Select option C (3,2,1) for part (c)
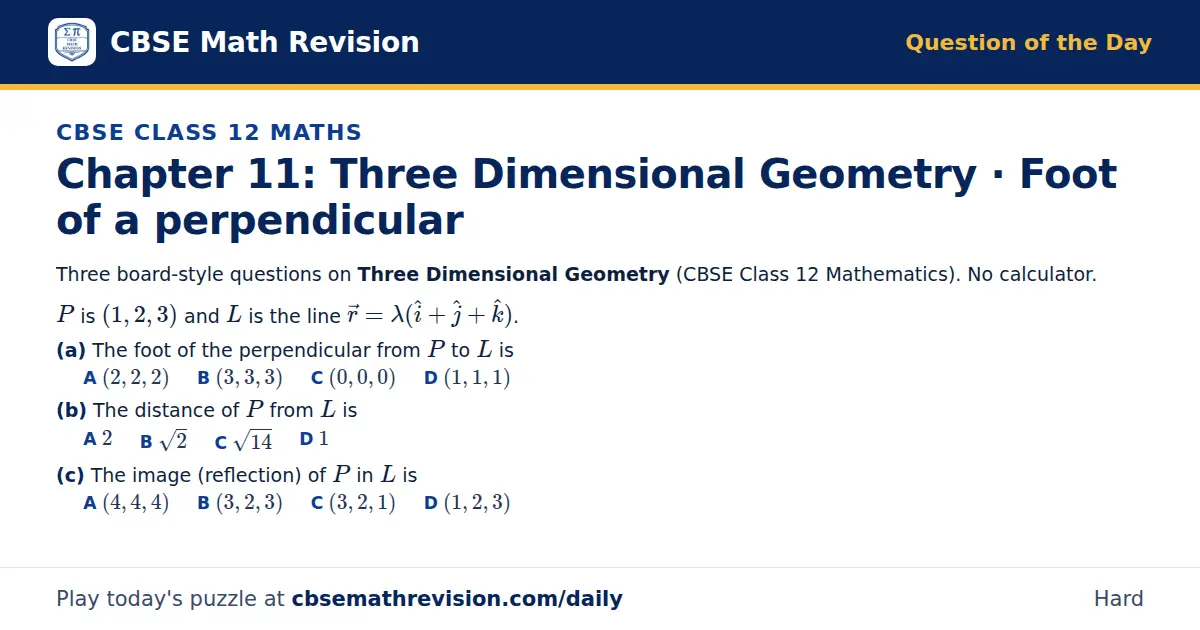Screen dimensions: 1200x630 tap(353, 503)
